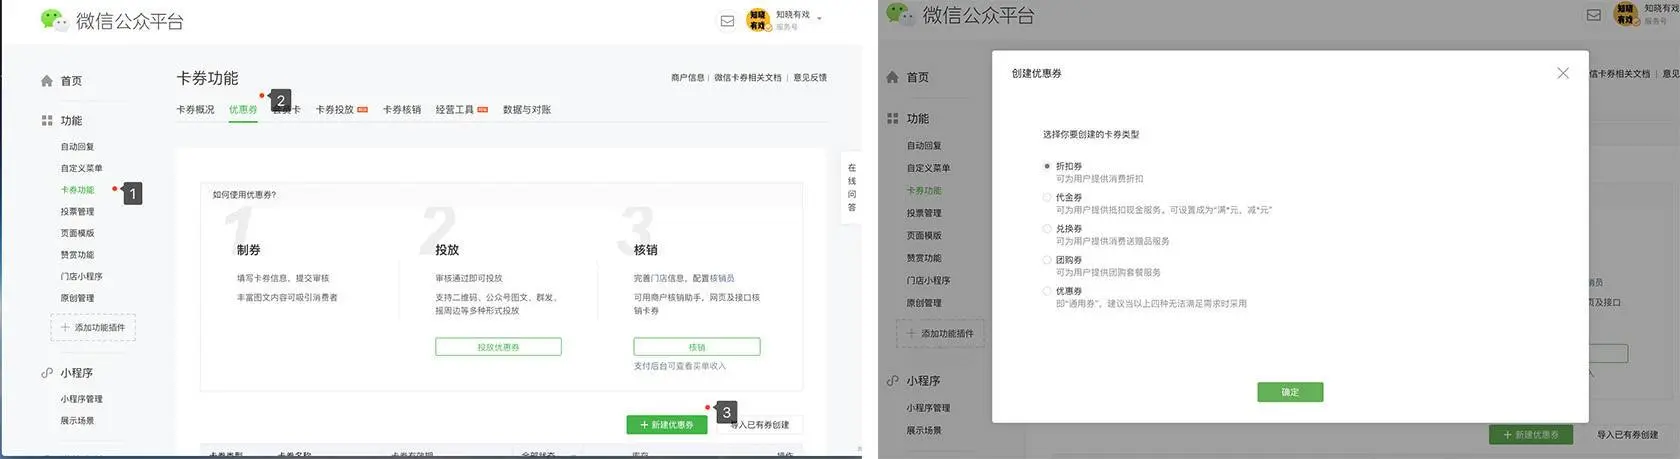Viewport: 1680px width, 459px height.
Task: Open 展示场景 in the left screenshot sidebar
Action: (77, 421)
